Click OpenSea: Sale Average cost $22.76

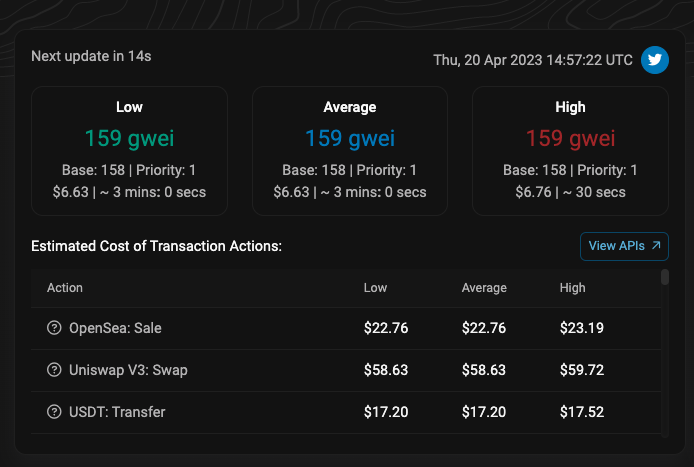tap(484, 328)
